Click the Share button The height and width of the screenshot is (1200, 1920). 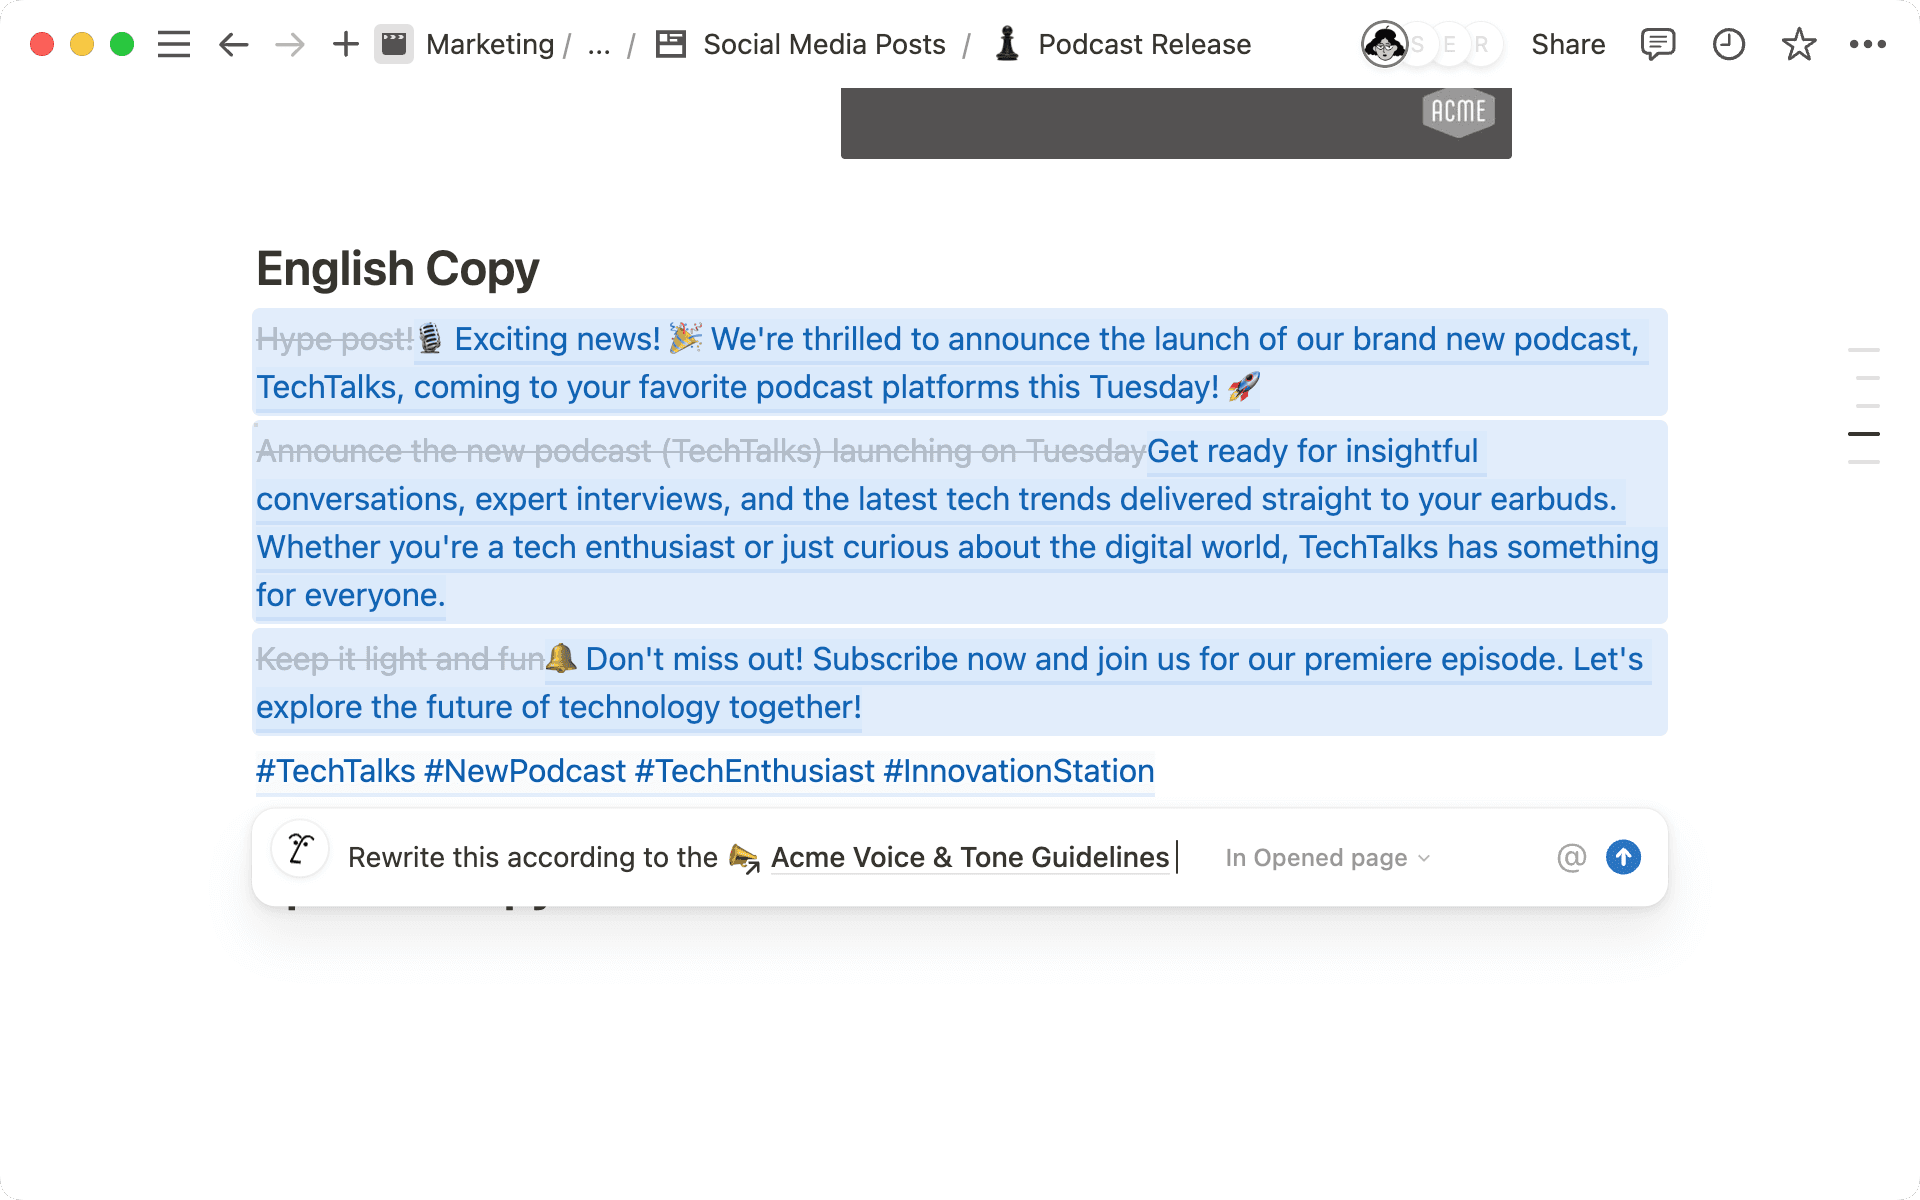1567,44
